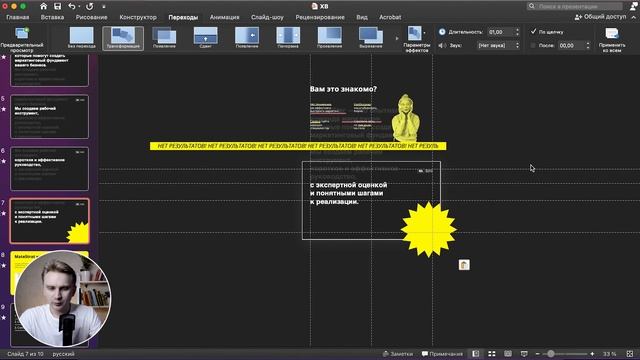Click the русский language indicator
This screenshot has width=640, height=360.
64,354
